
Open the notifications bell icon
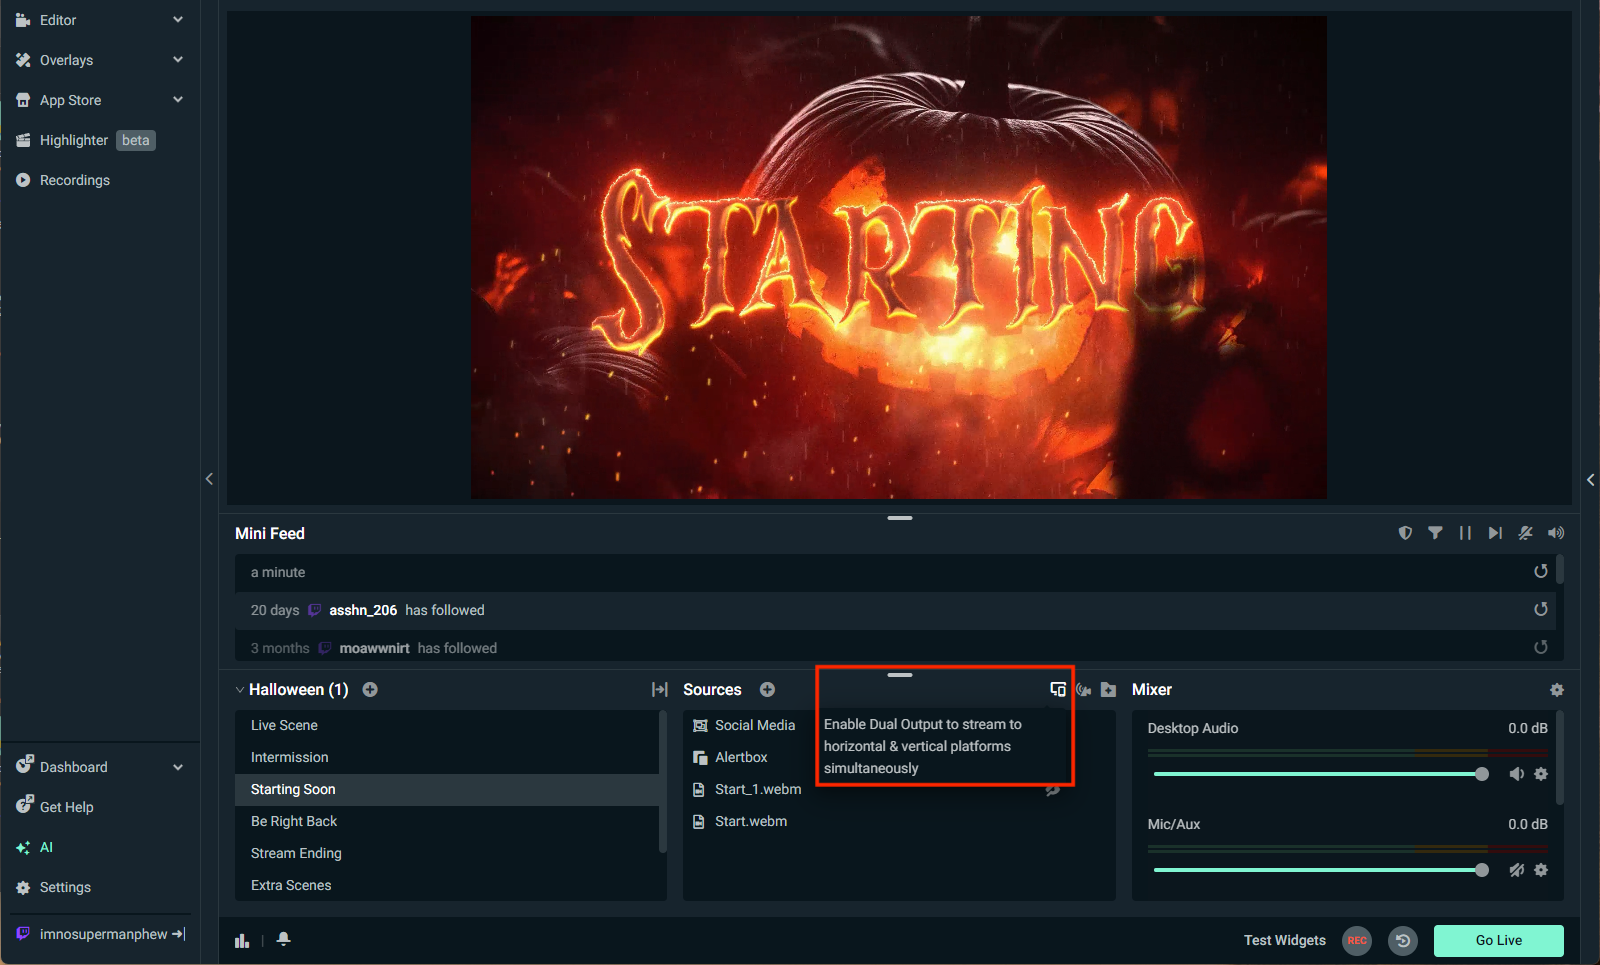[x=284, y=939]
